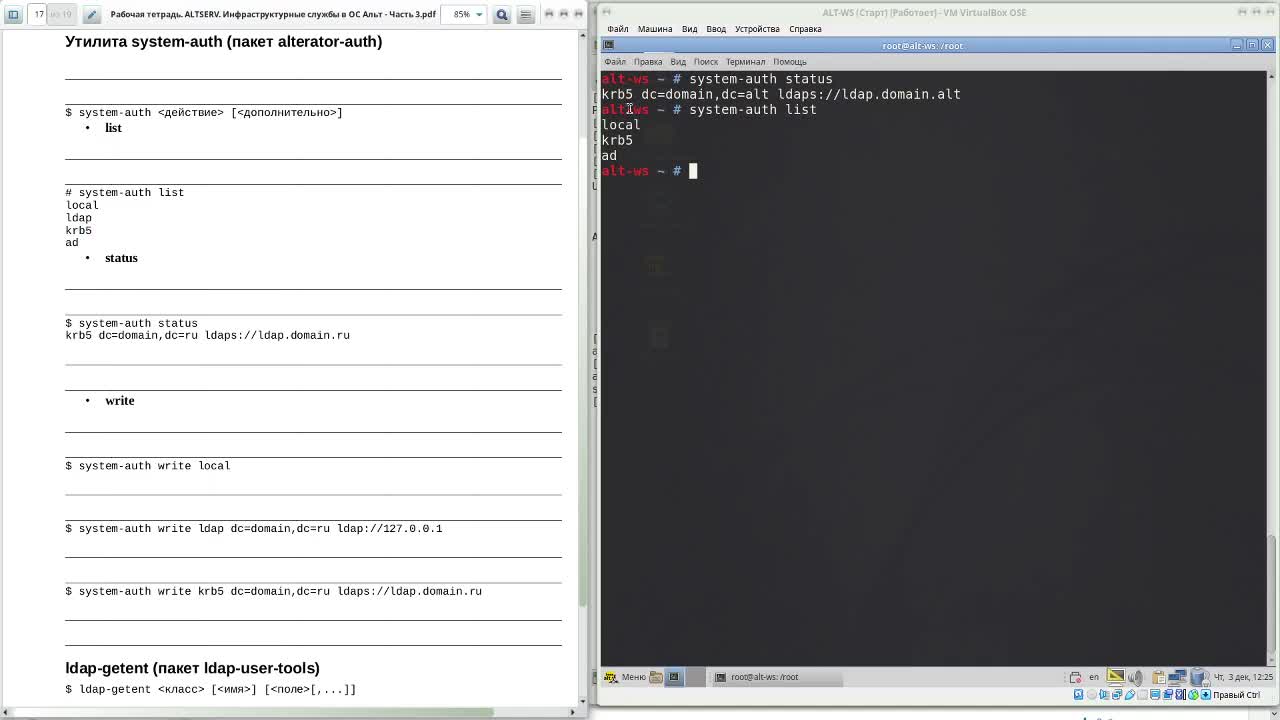Viewport: 1280px width, 720px height.
Task: Select root@alt-ws: /root taskbar button
Action: tap(778, 677)
